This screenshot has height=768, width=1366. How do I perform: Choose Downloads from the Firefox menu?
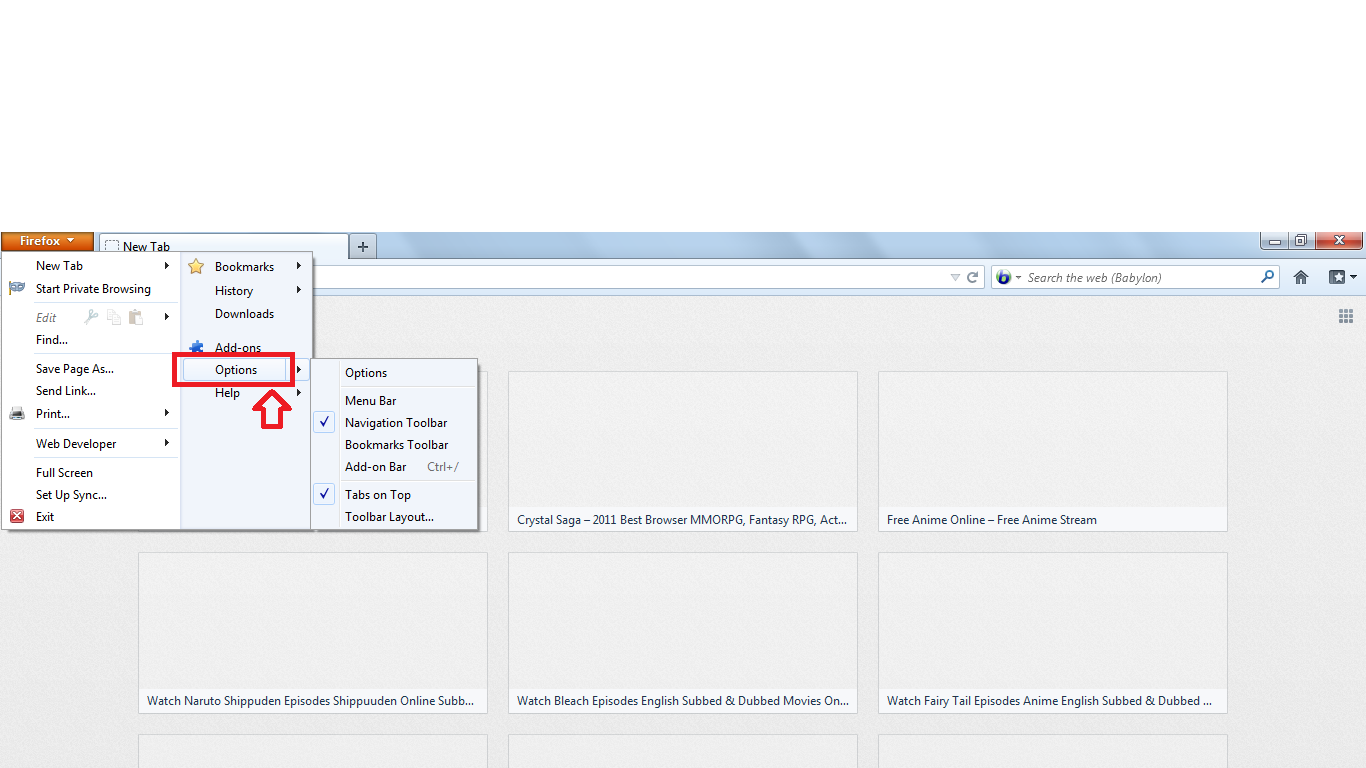[x=244, y=314]
